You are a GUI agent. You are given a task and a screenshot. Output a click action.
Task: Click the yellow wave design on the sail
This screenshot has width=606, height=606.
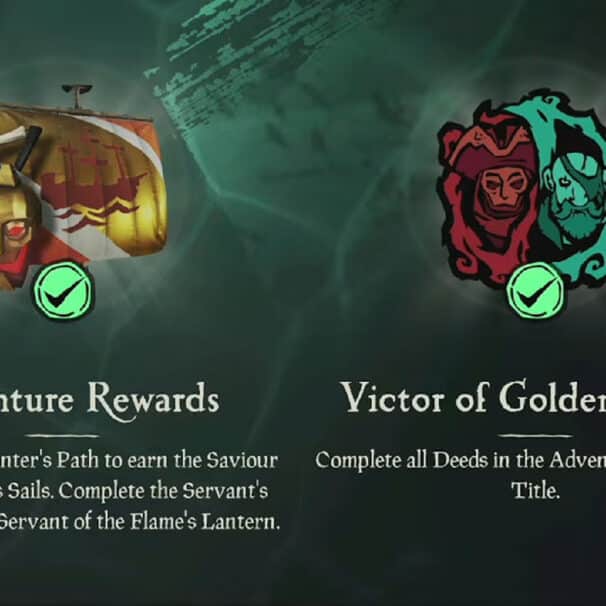tap(102, 214)
